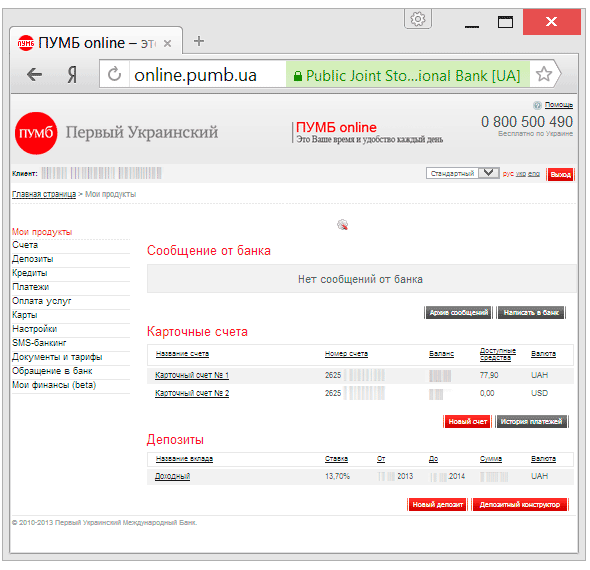
Task: Open Кредиты in sidebar
Action: (x=30, y=273)
